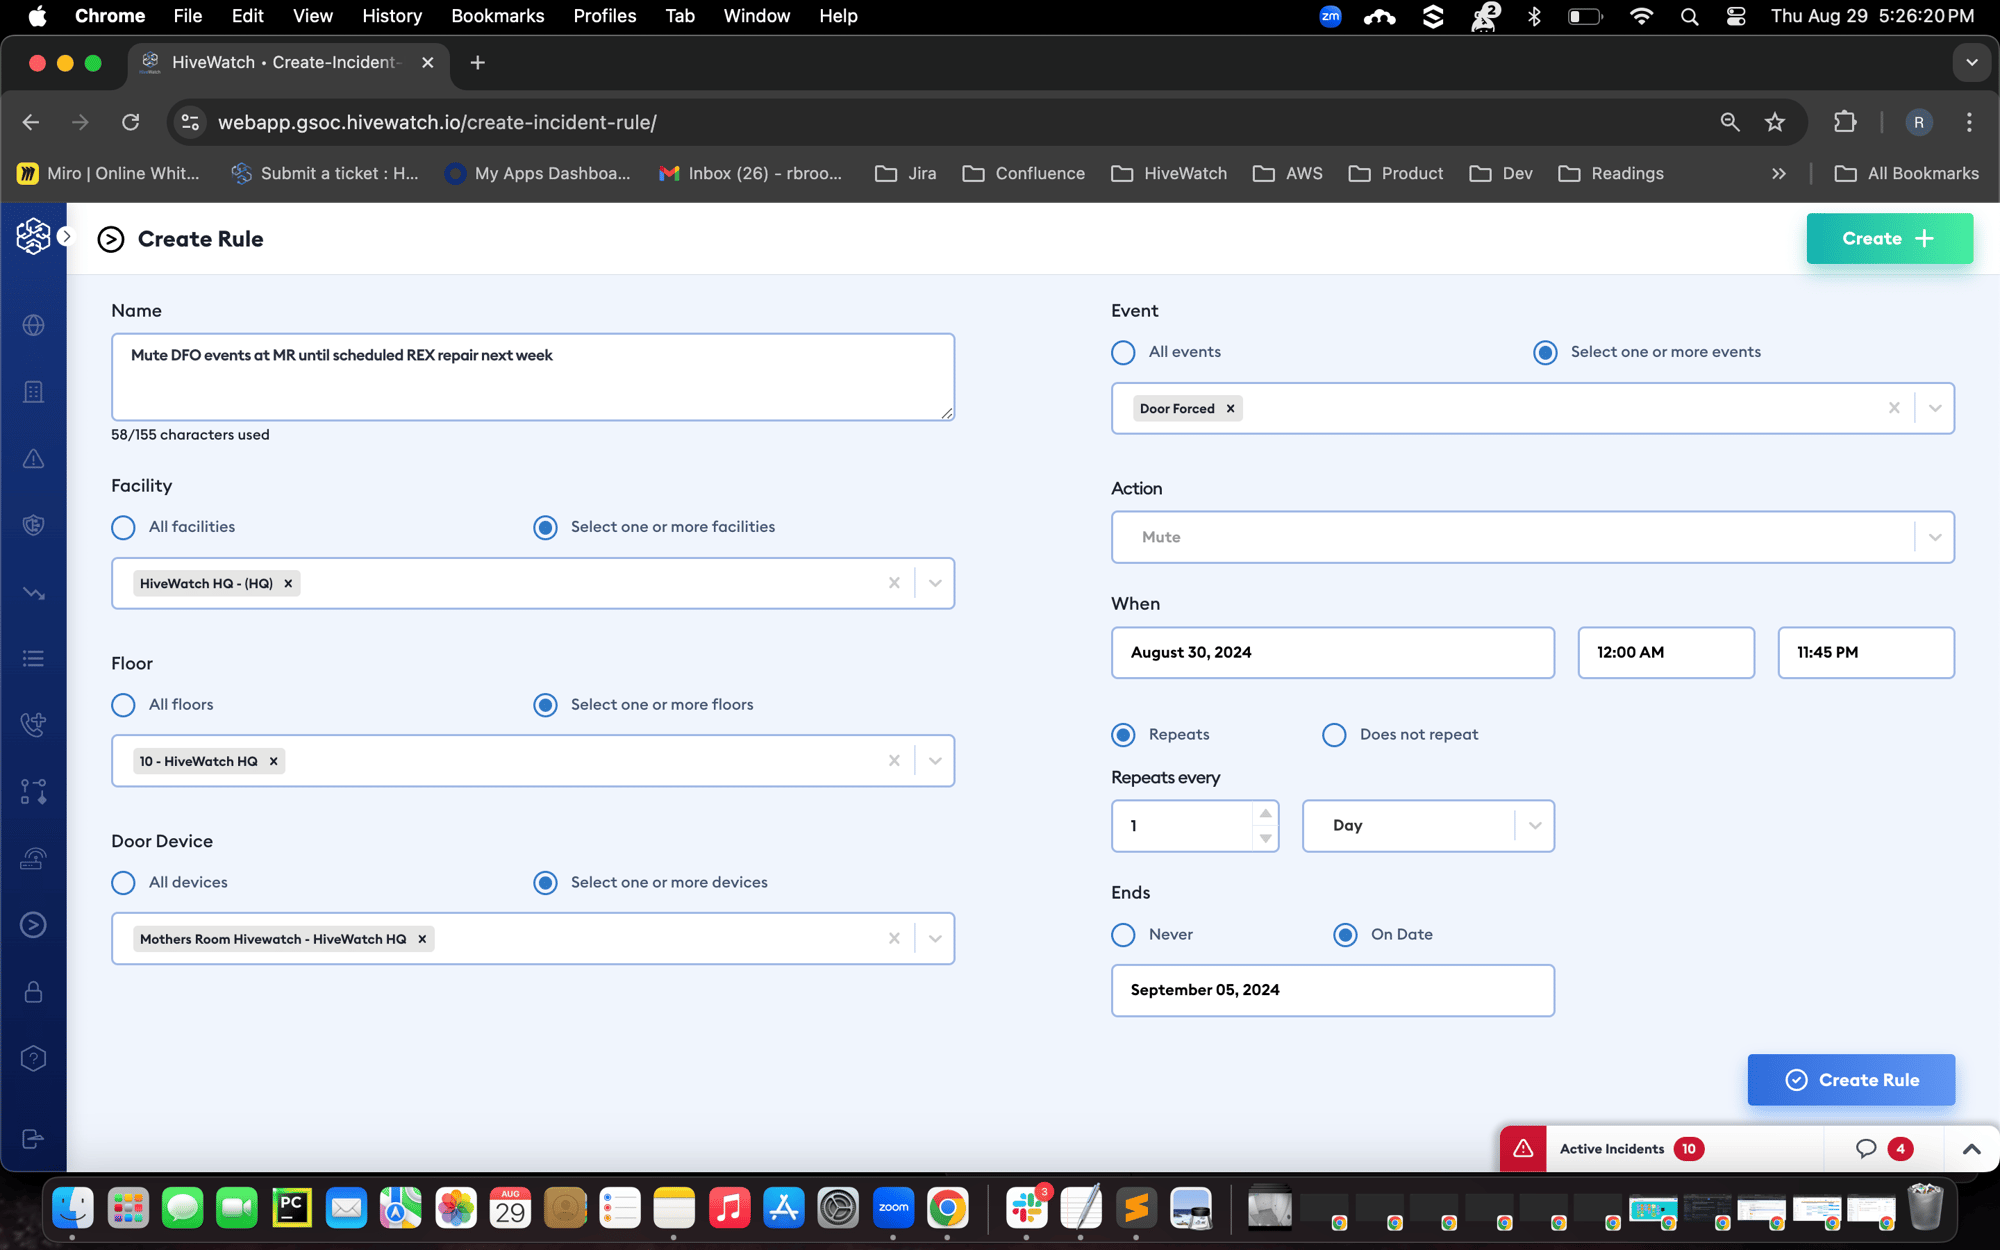Open the workflow branch icon in sidebar

click(x=33, y=792)
